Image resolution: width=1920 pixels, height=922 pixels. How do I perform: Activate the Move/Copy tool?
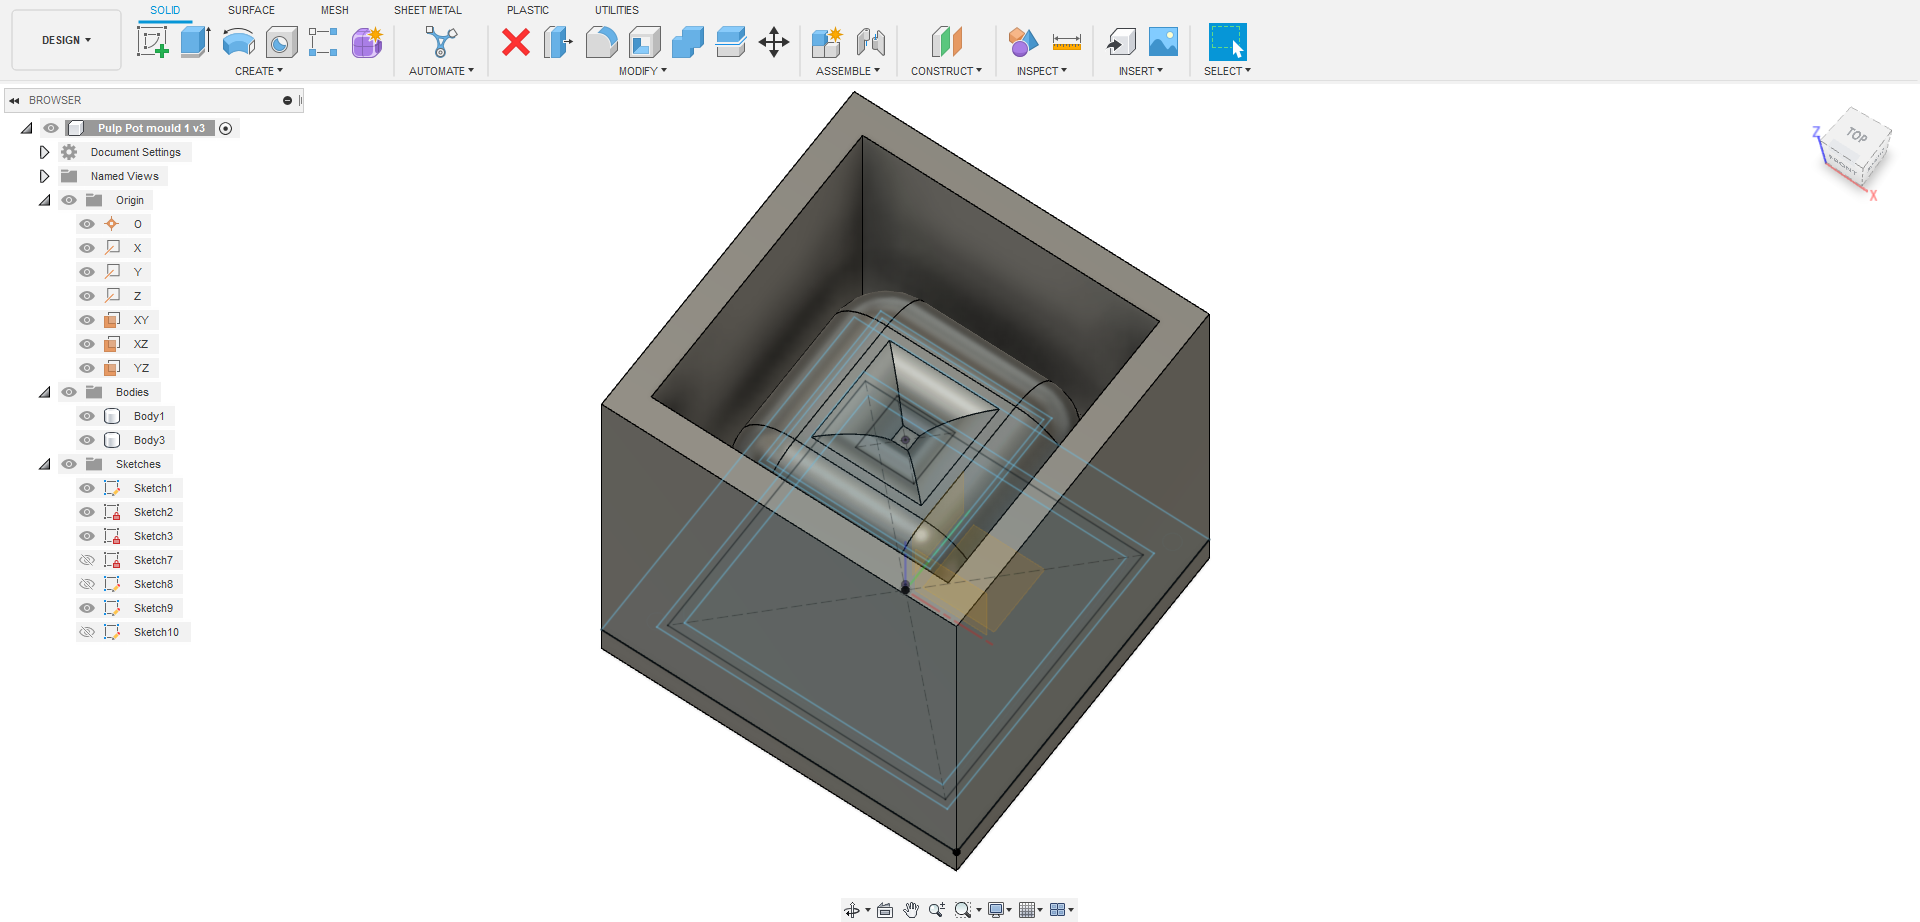pos(774,42)
